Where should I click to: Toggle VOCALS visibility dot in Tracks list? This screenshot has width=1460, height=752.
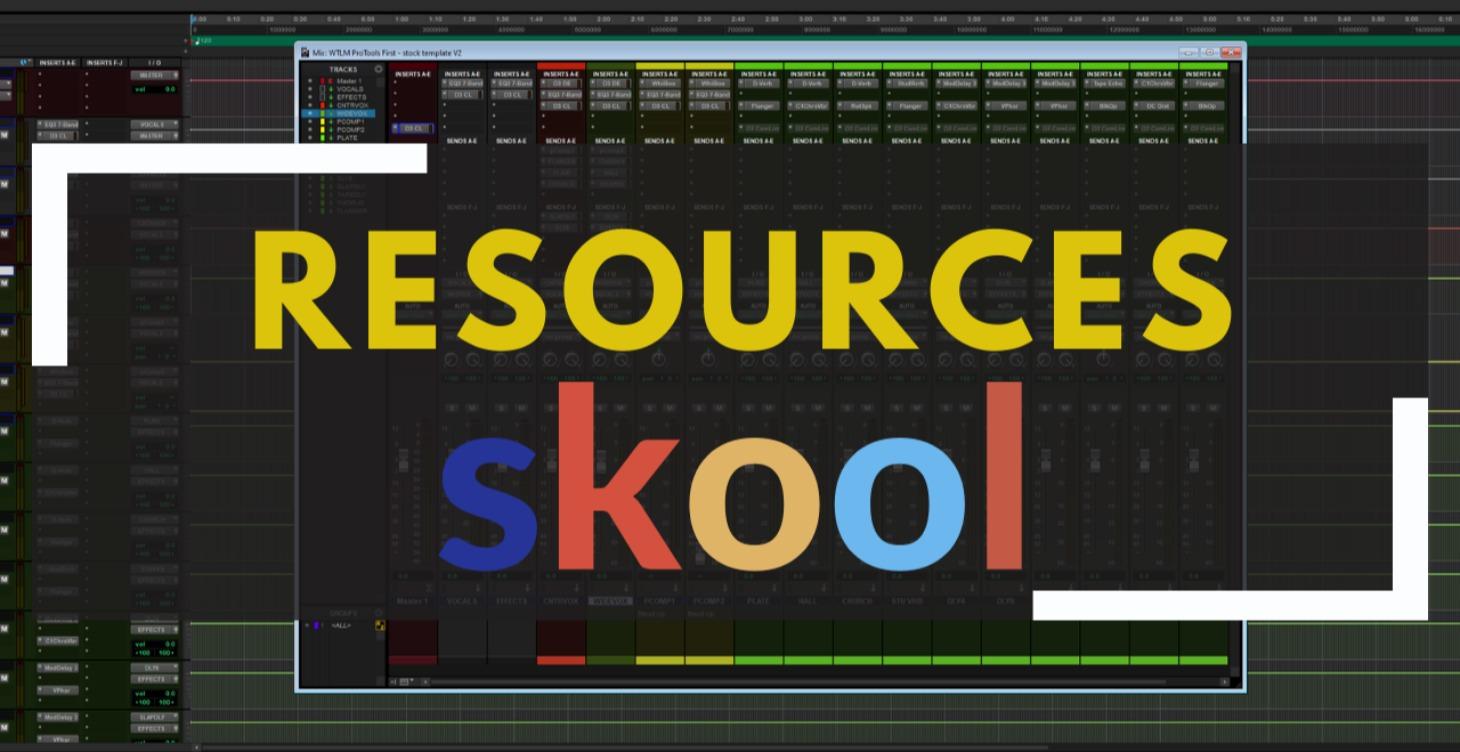(310, 90)
